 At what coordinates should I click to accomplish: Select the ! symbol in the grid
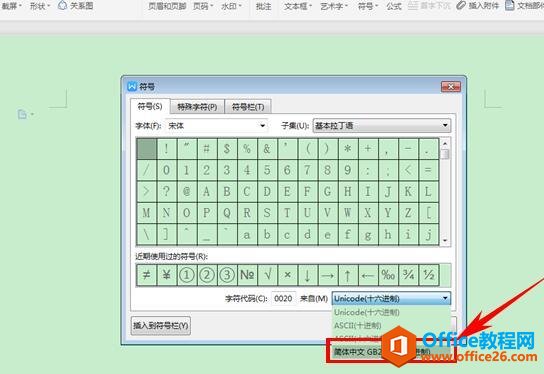[x=167, y=149]
